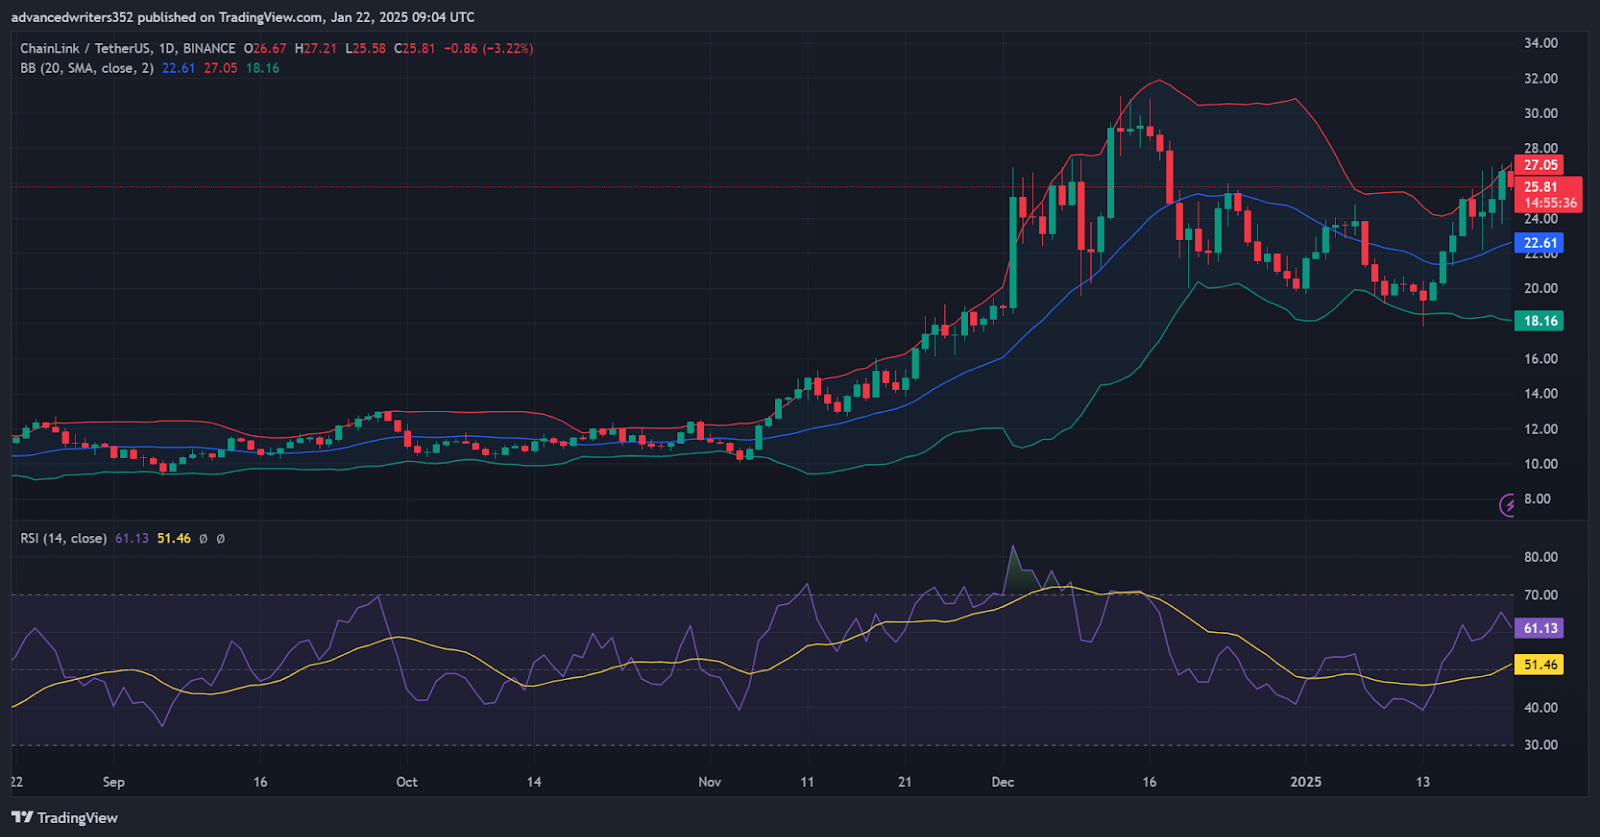
Task: Click the purple 61.13 value in RSI legend
Action: pyautogui.click(x=131, y=538)
